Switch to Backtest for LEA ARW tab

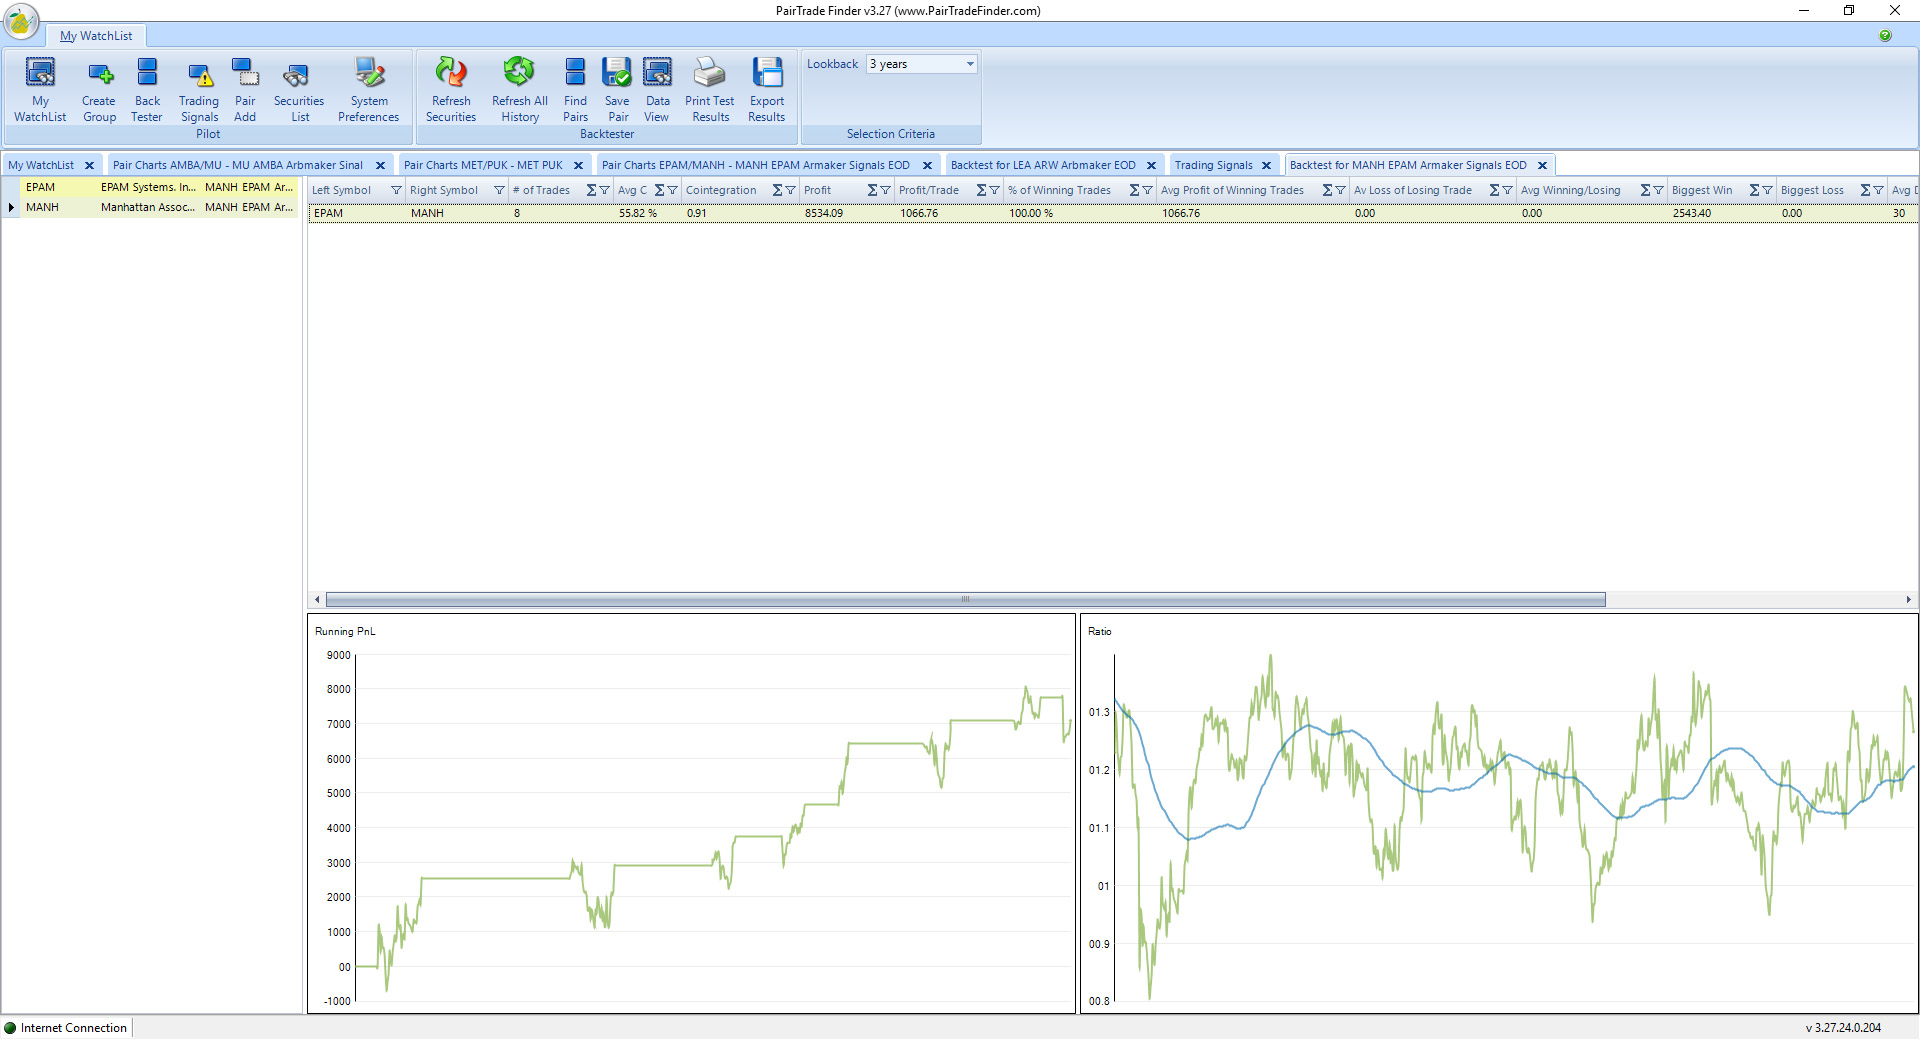[1042, 165]
